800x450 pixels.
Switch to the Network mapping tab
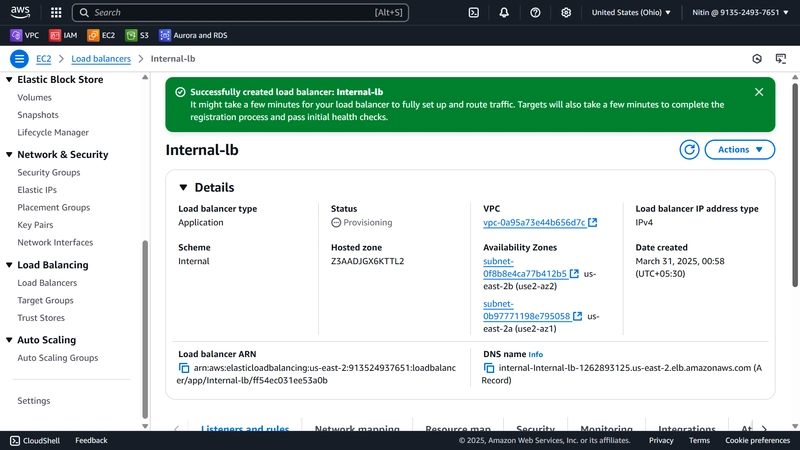tap(357, 428)
